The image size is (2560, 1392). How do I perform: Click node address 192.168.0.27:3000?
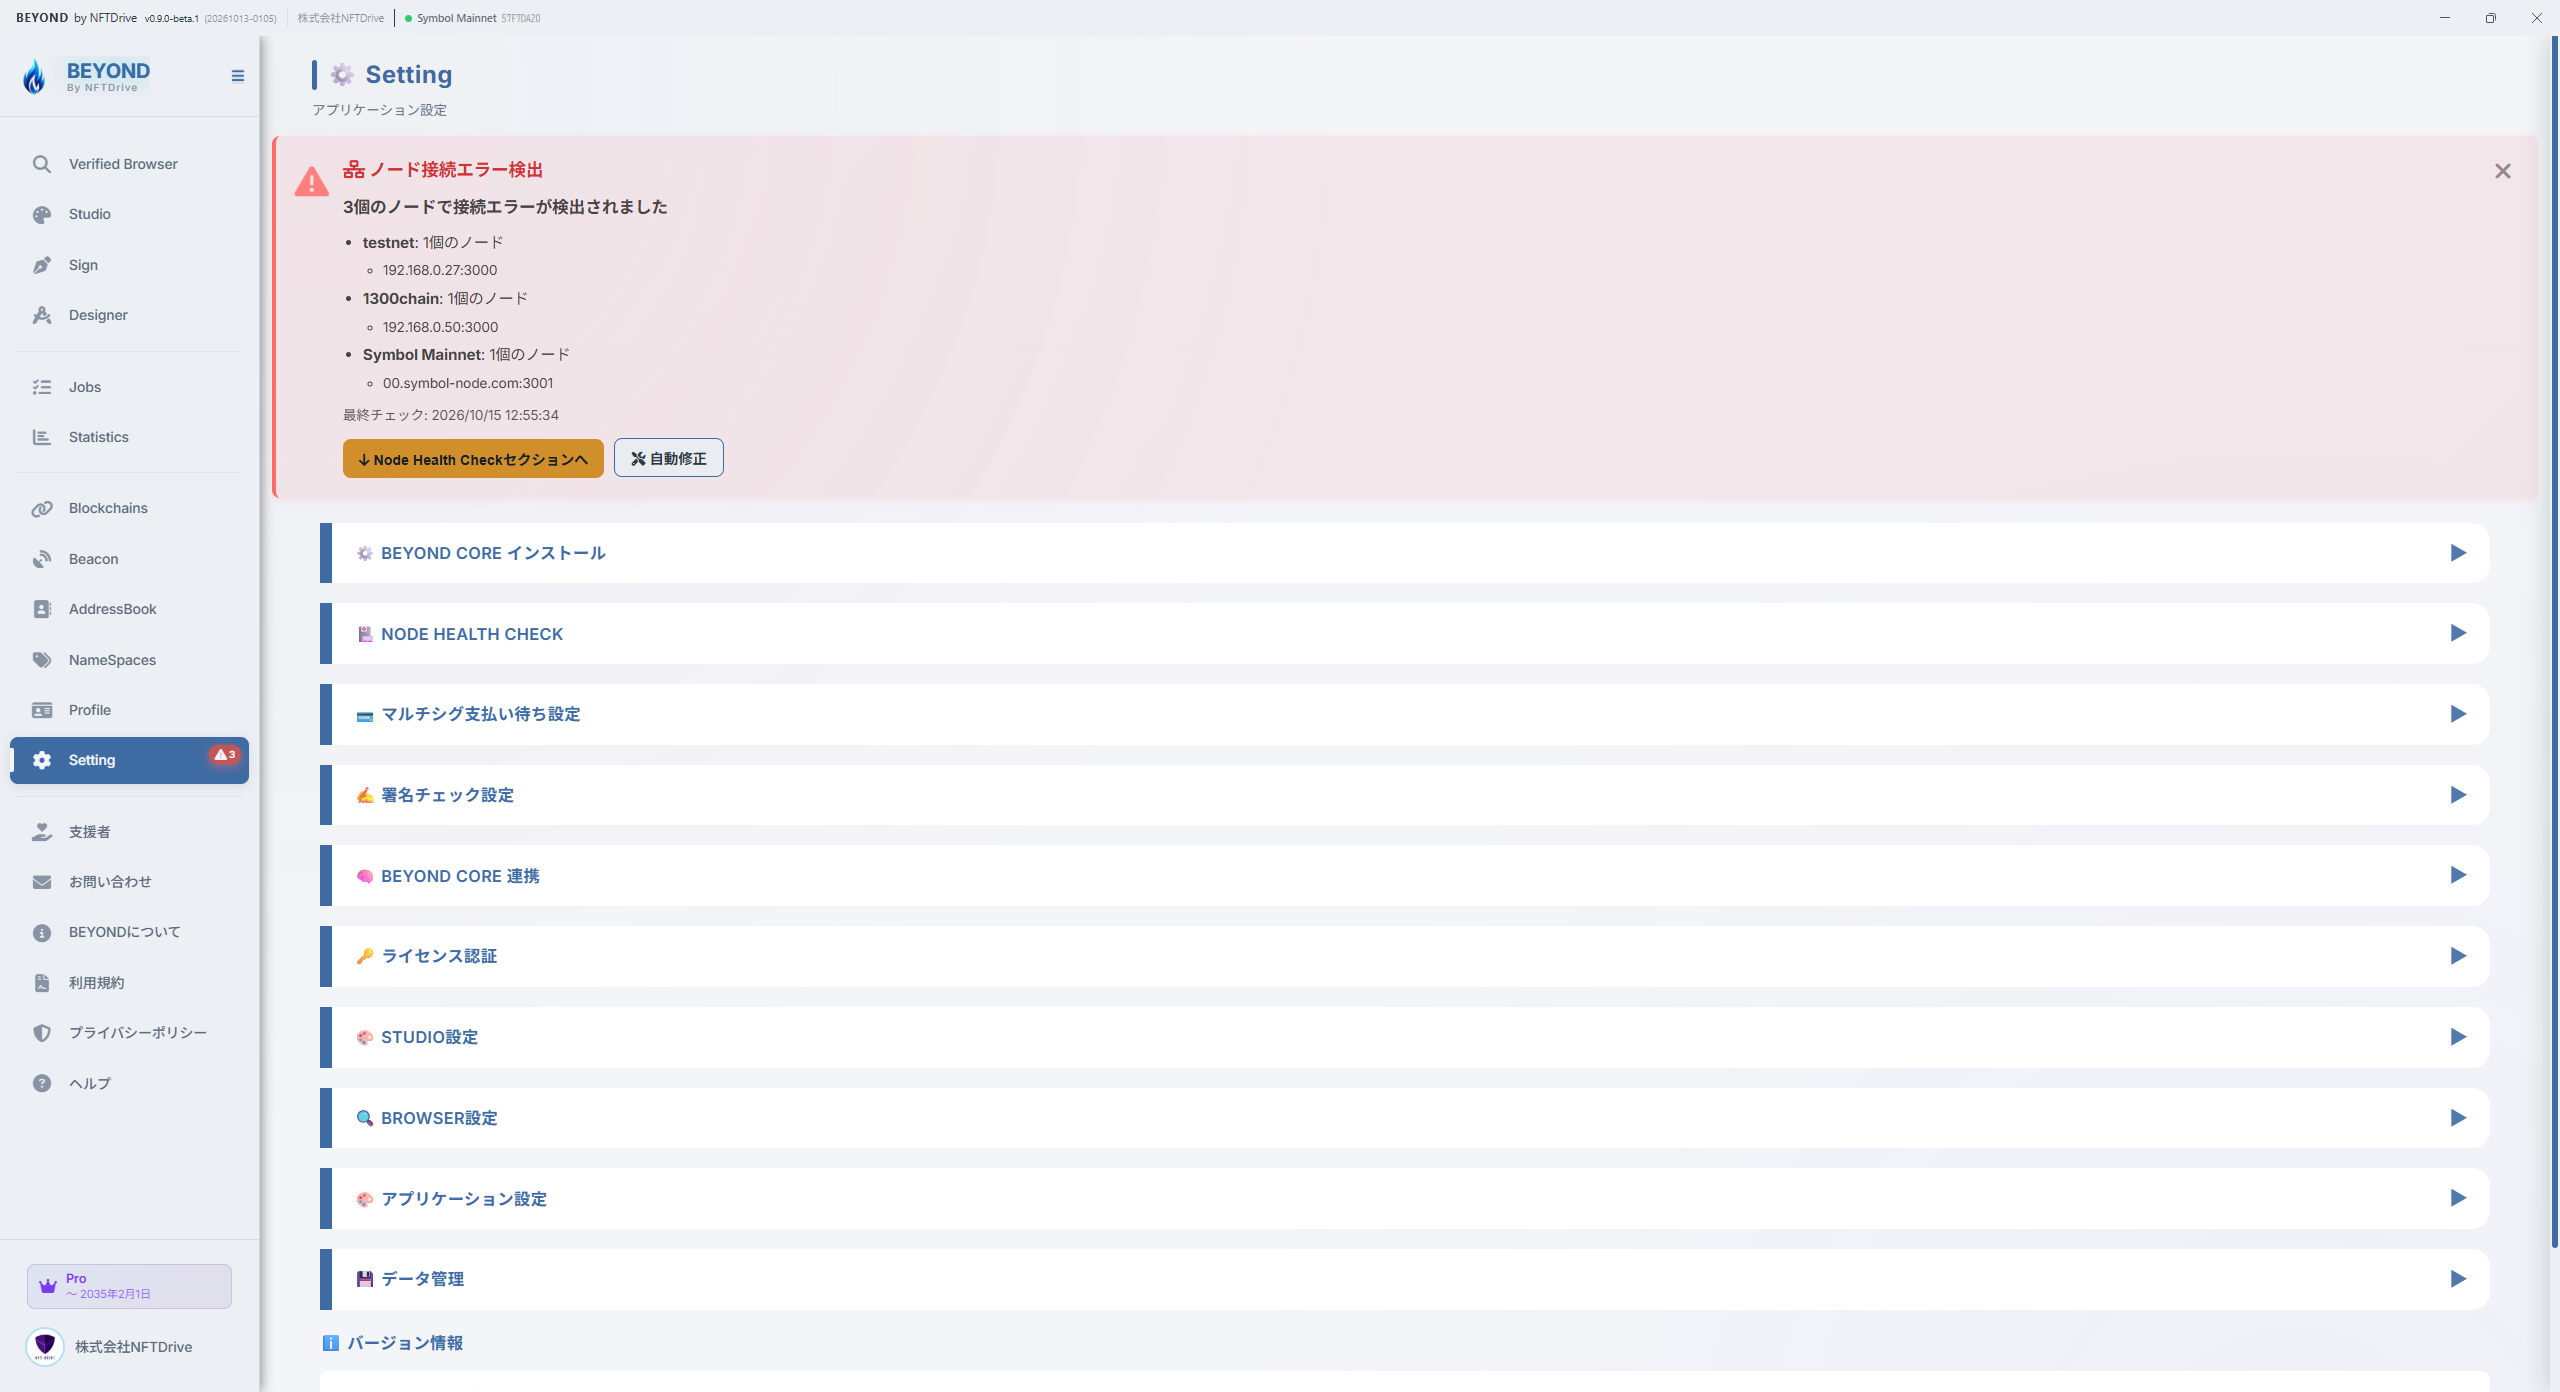pos(440,270)
